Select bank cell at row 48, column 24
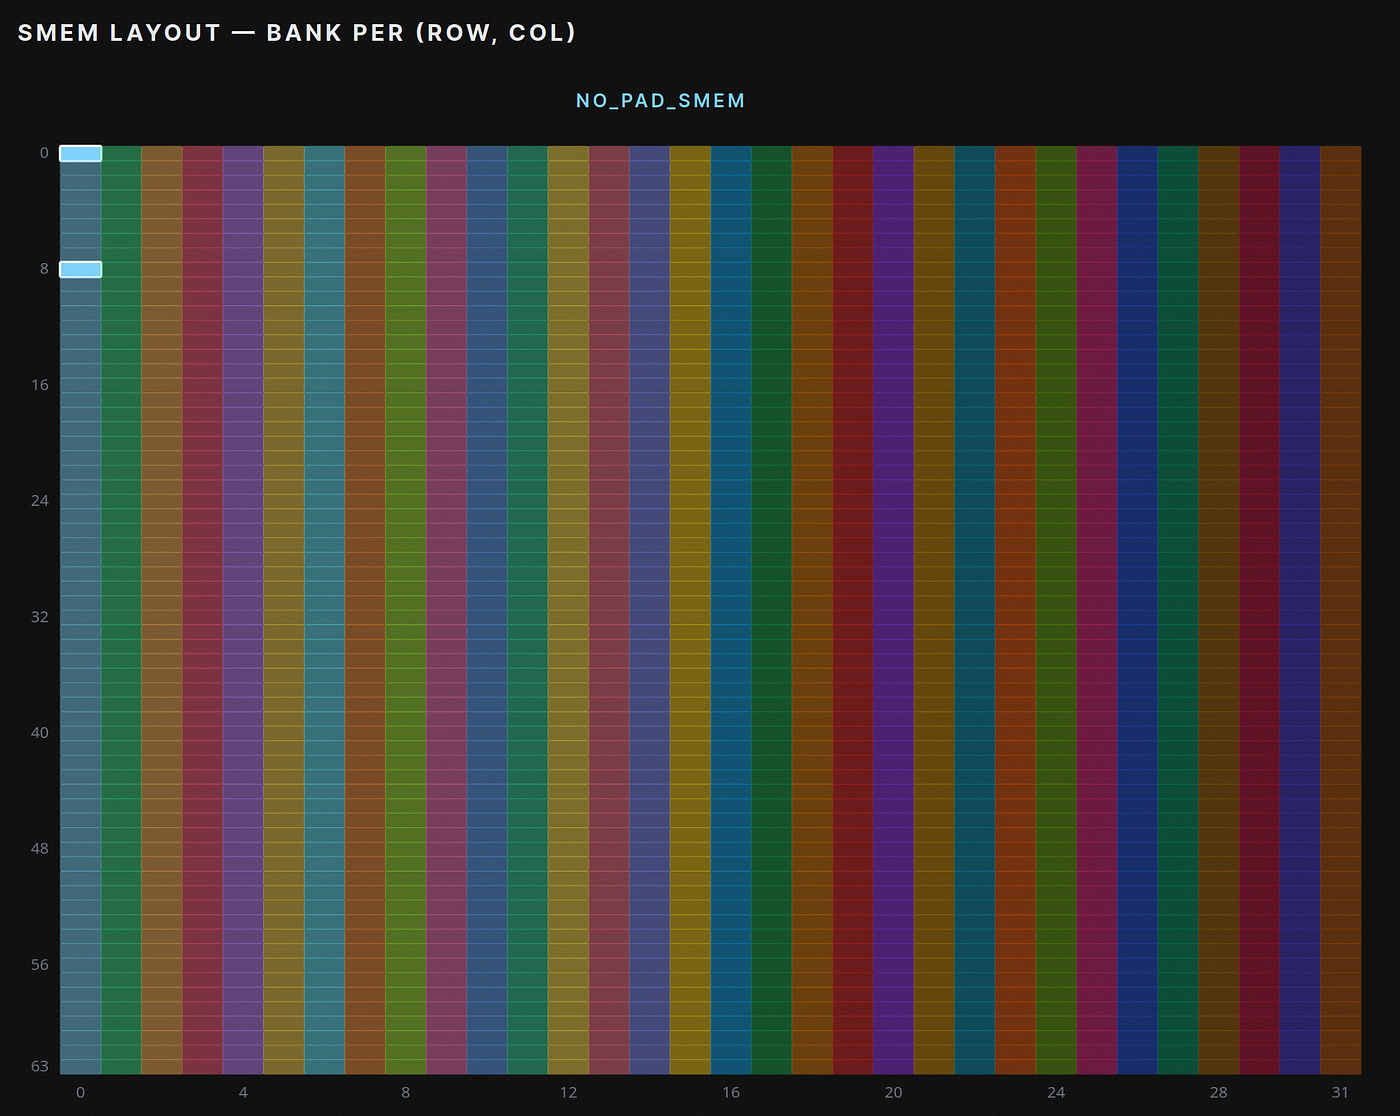Image resolution: width=1400 pixels, height=1116 pixels. click(x=1056, y=849)
